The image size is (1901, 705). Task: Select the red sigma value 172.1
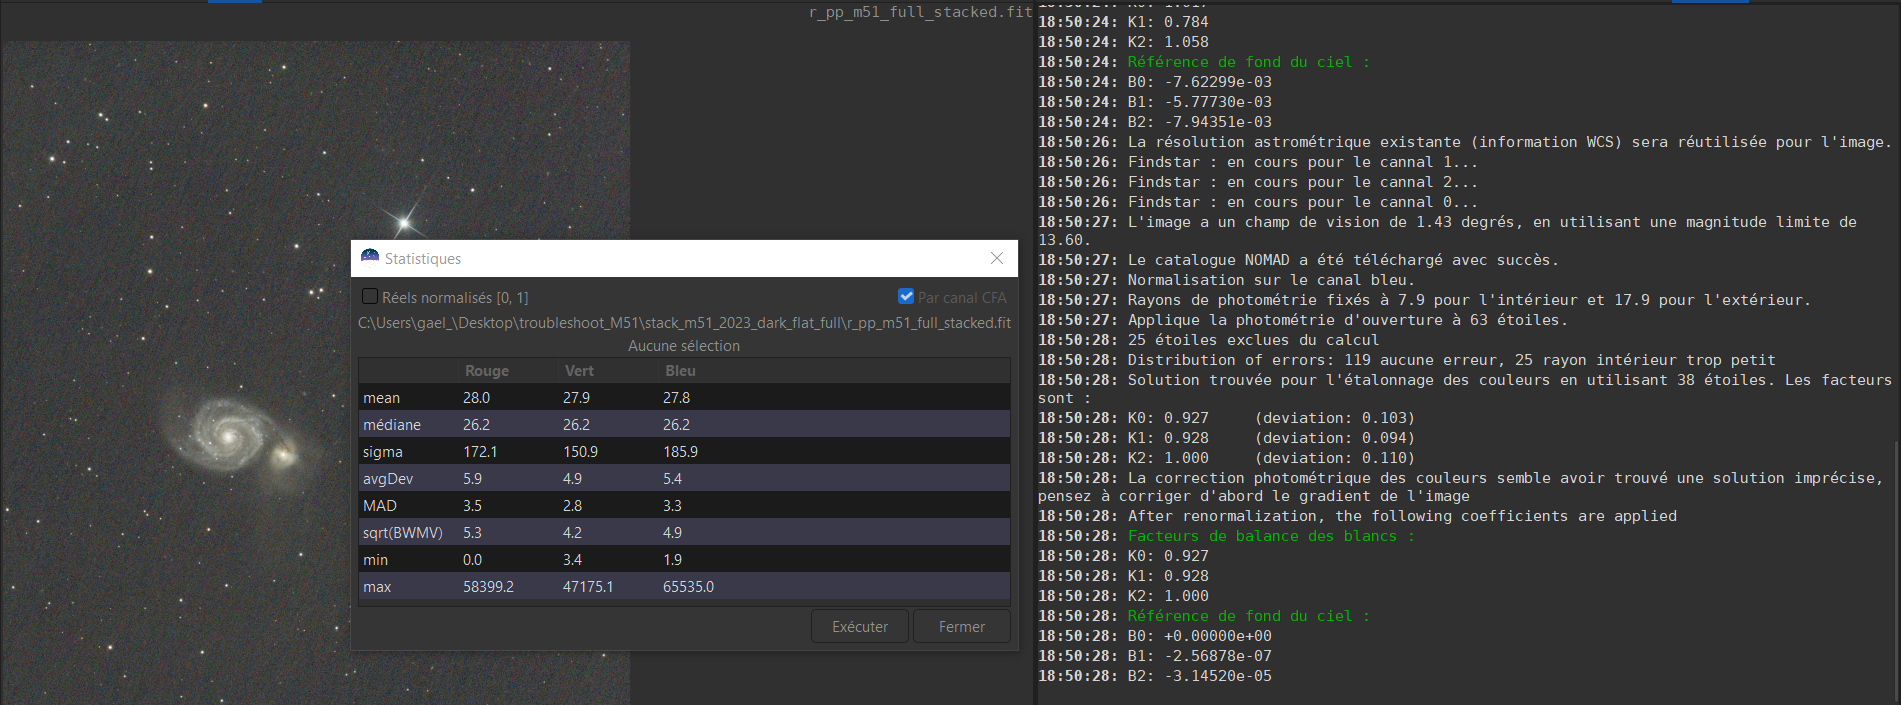pyautogui.click(x=480, y=452)
